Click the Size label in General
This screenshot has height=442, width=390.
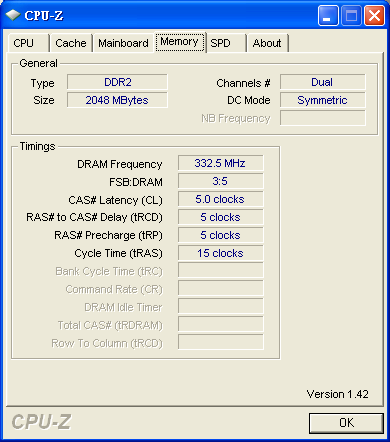click(44, 100)
